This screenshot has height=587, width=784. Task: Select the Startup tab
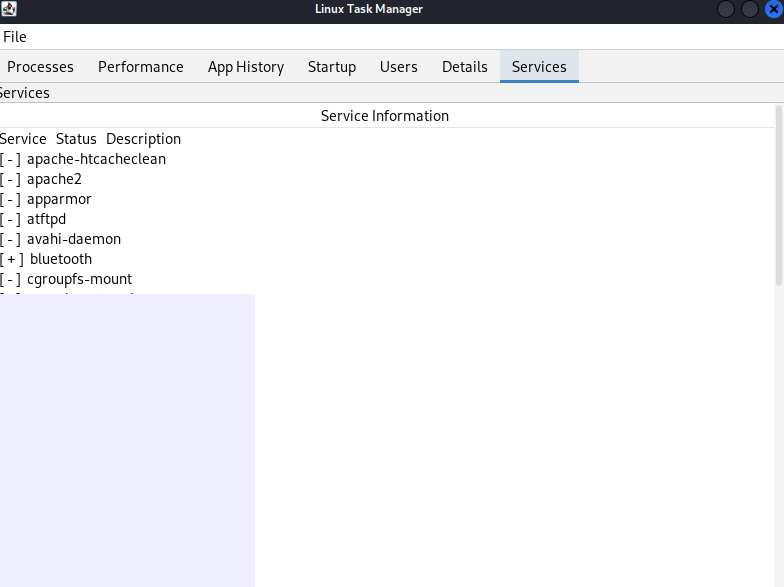point(332,67)
